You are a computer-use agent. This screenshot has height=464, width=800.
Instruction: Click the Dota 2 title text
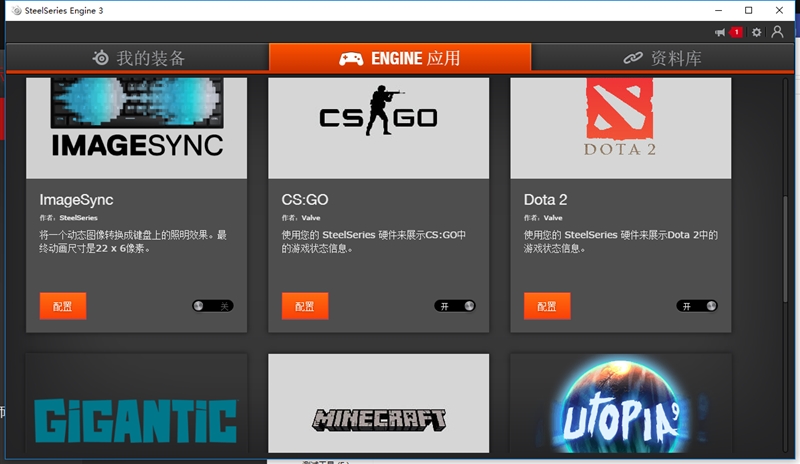(545, 200)
